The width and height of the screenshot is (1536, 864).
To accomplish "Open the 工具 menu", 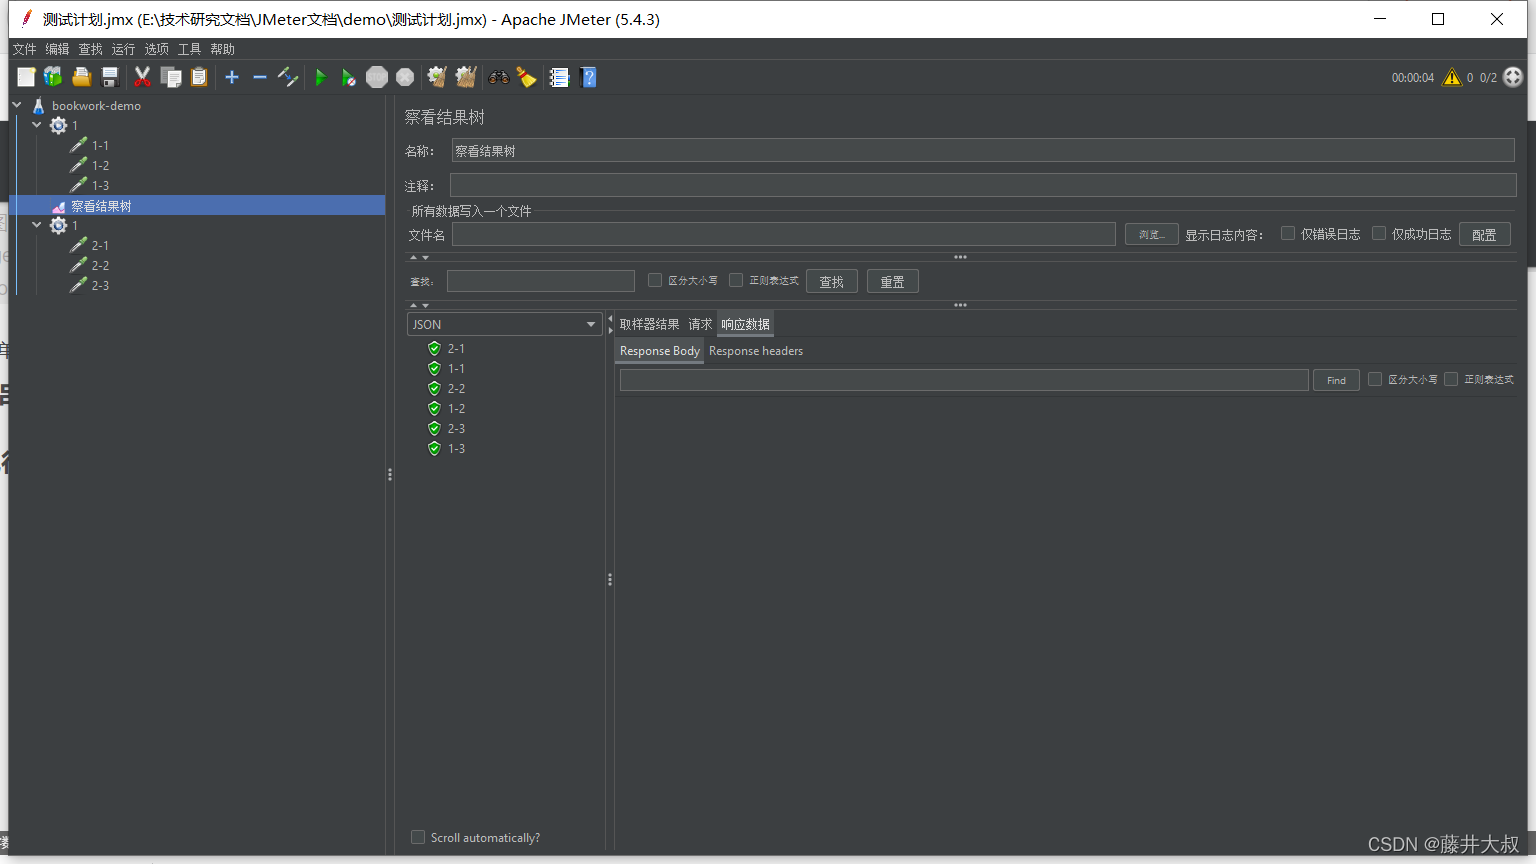I will (189, 49).
